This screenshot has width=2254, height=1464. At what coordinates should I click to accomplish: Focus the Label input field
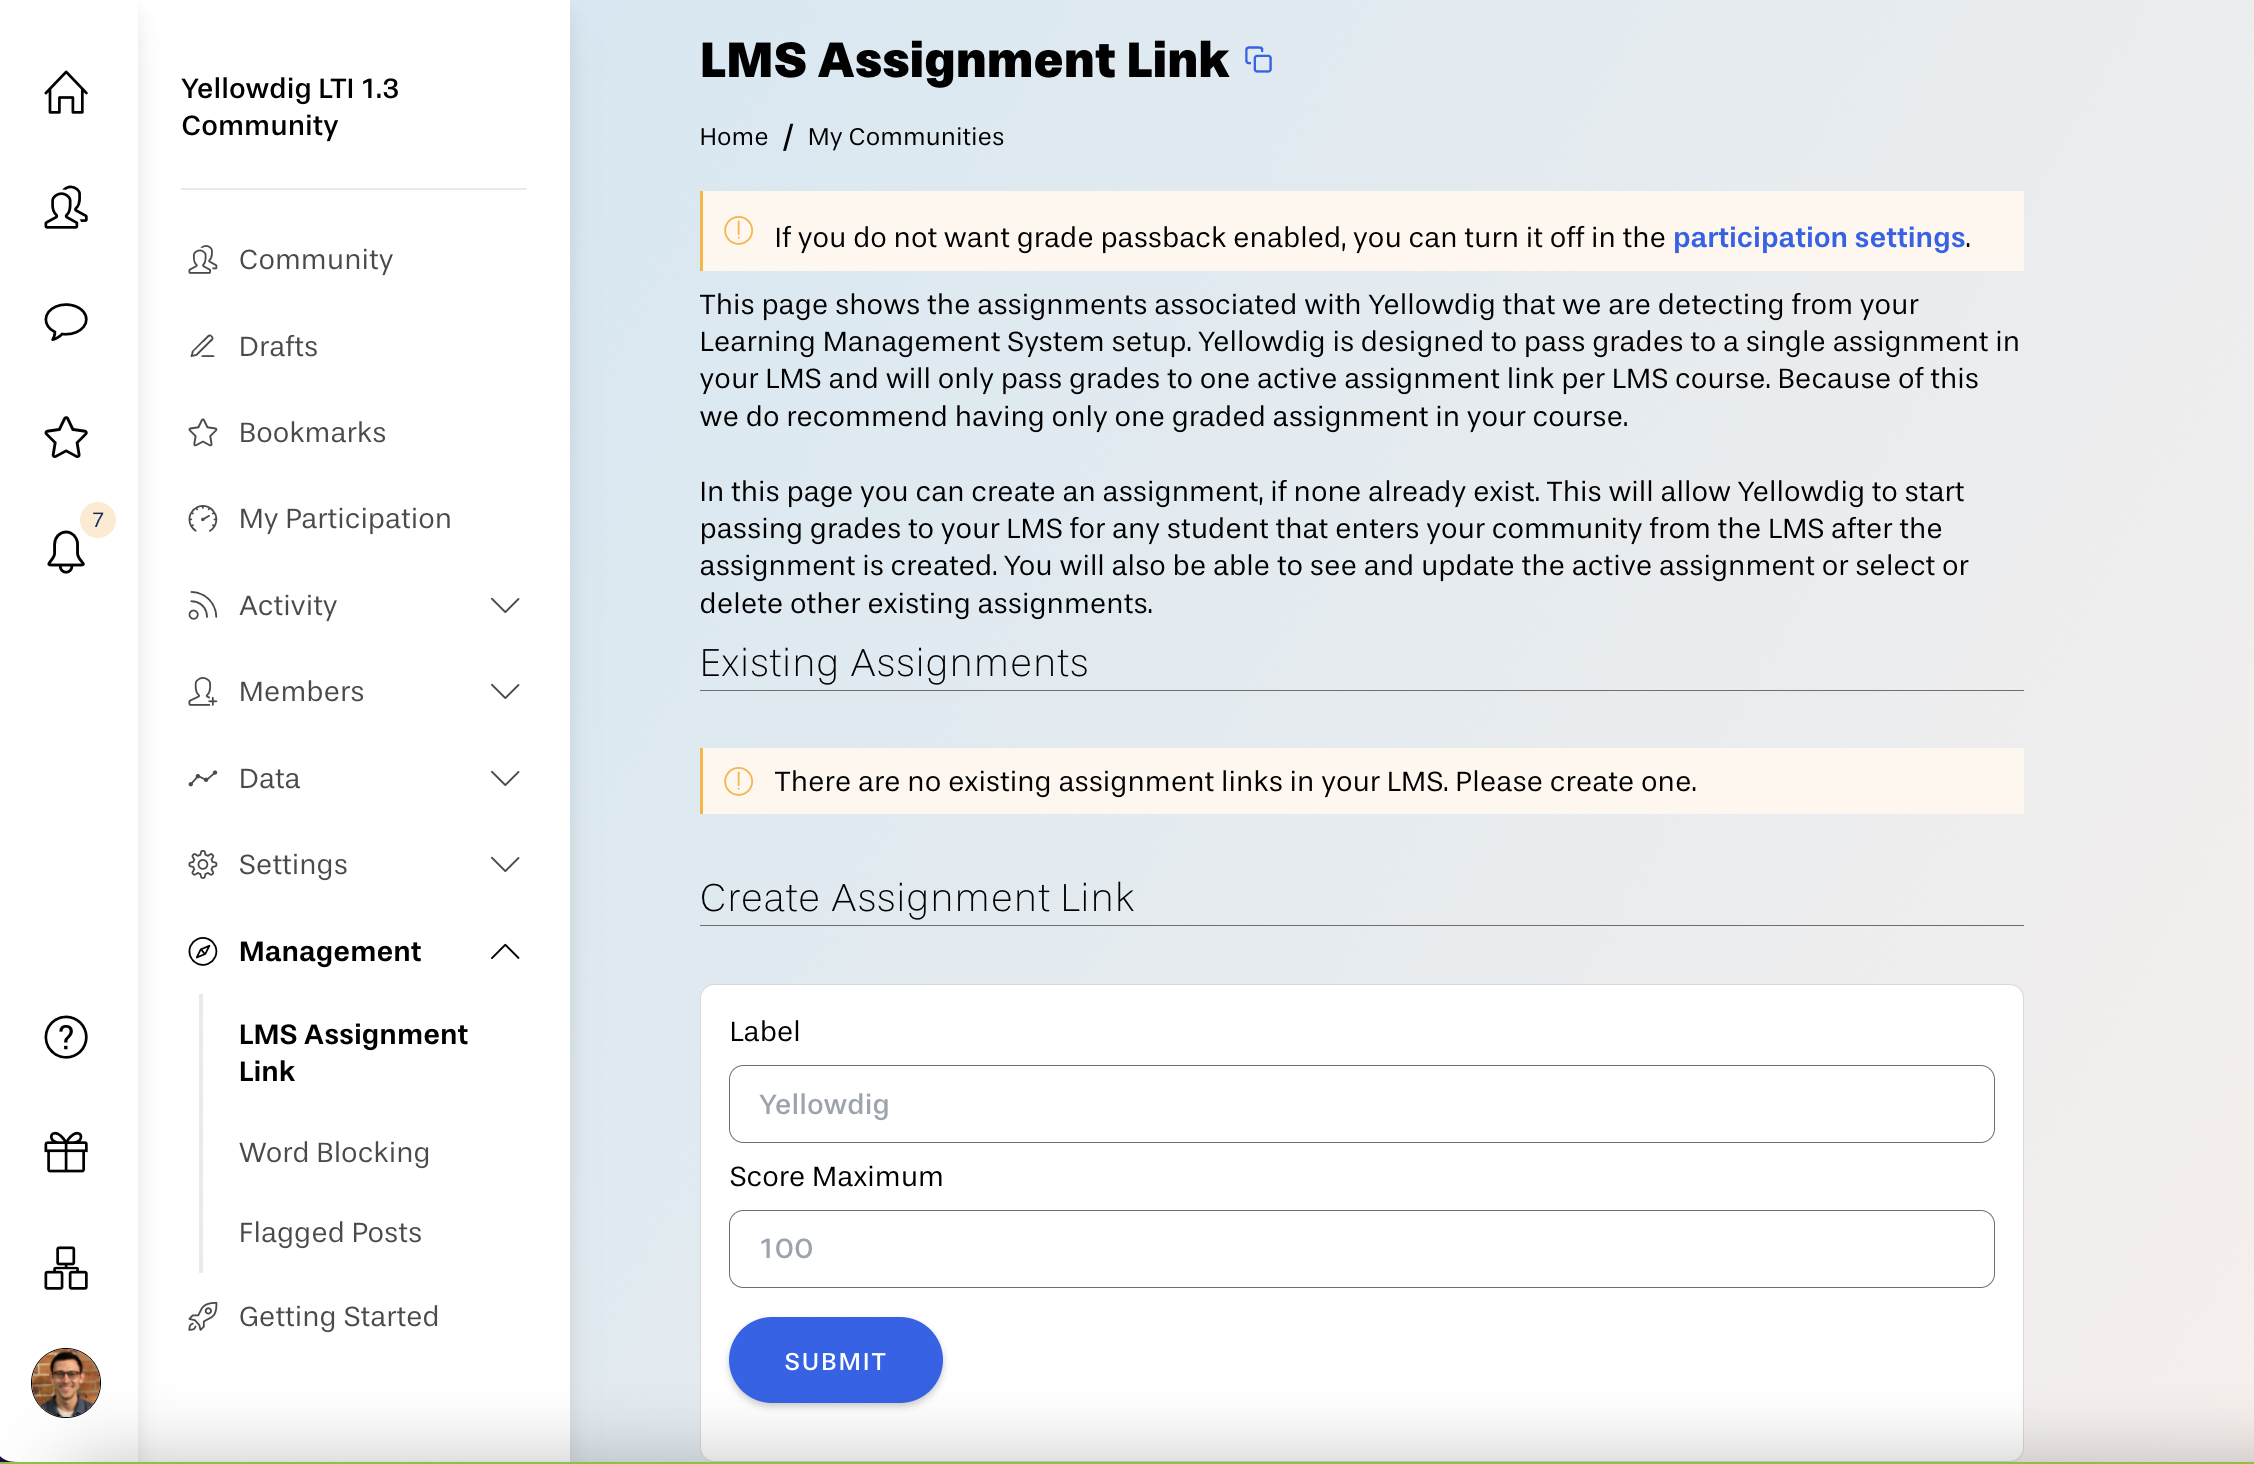click(1362, 1104)
